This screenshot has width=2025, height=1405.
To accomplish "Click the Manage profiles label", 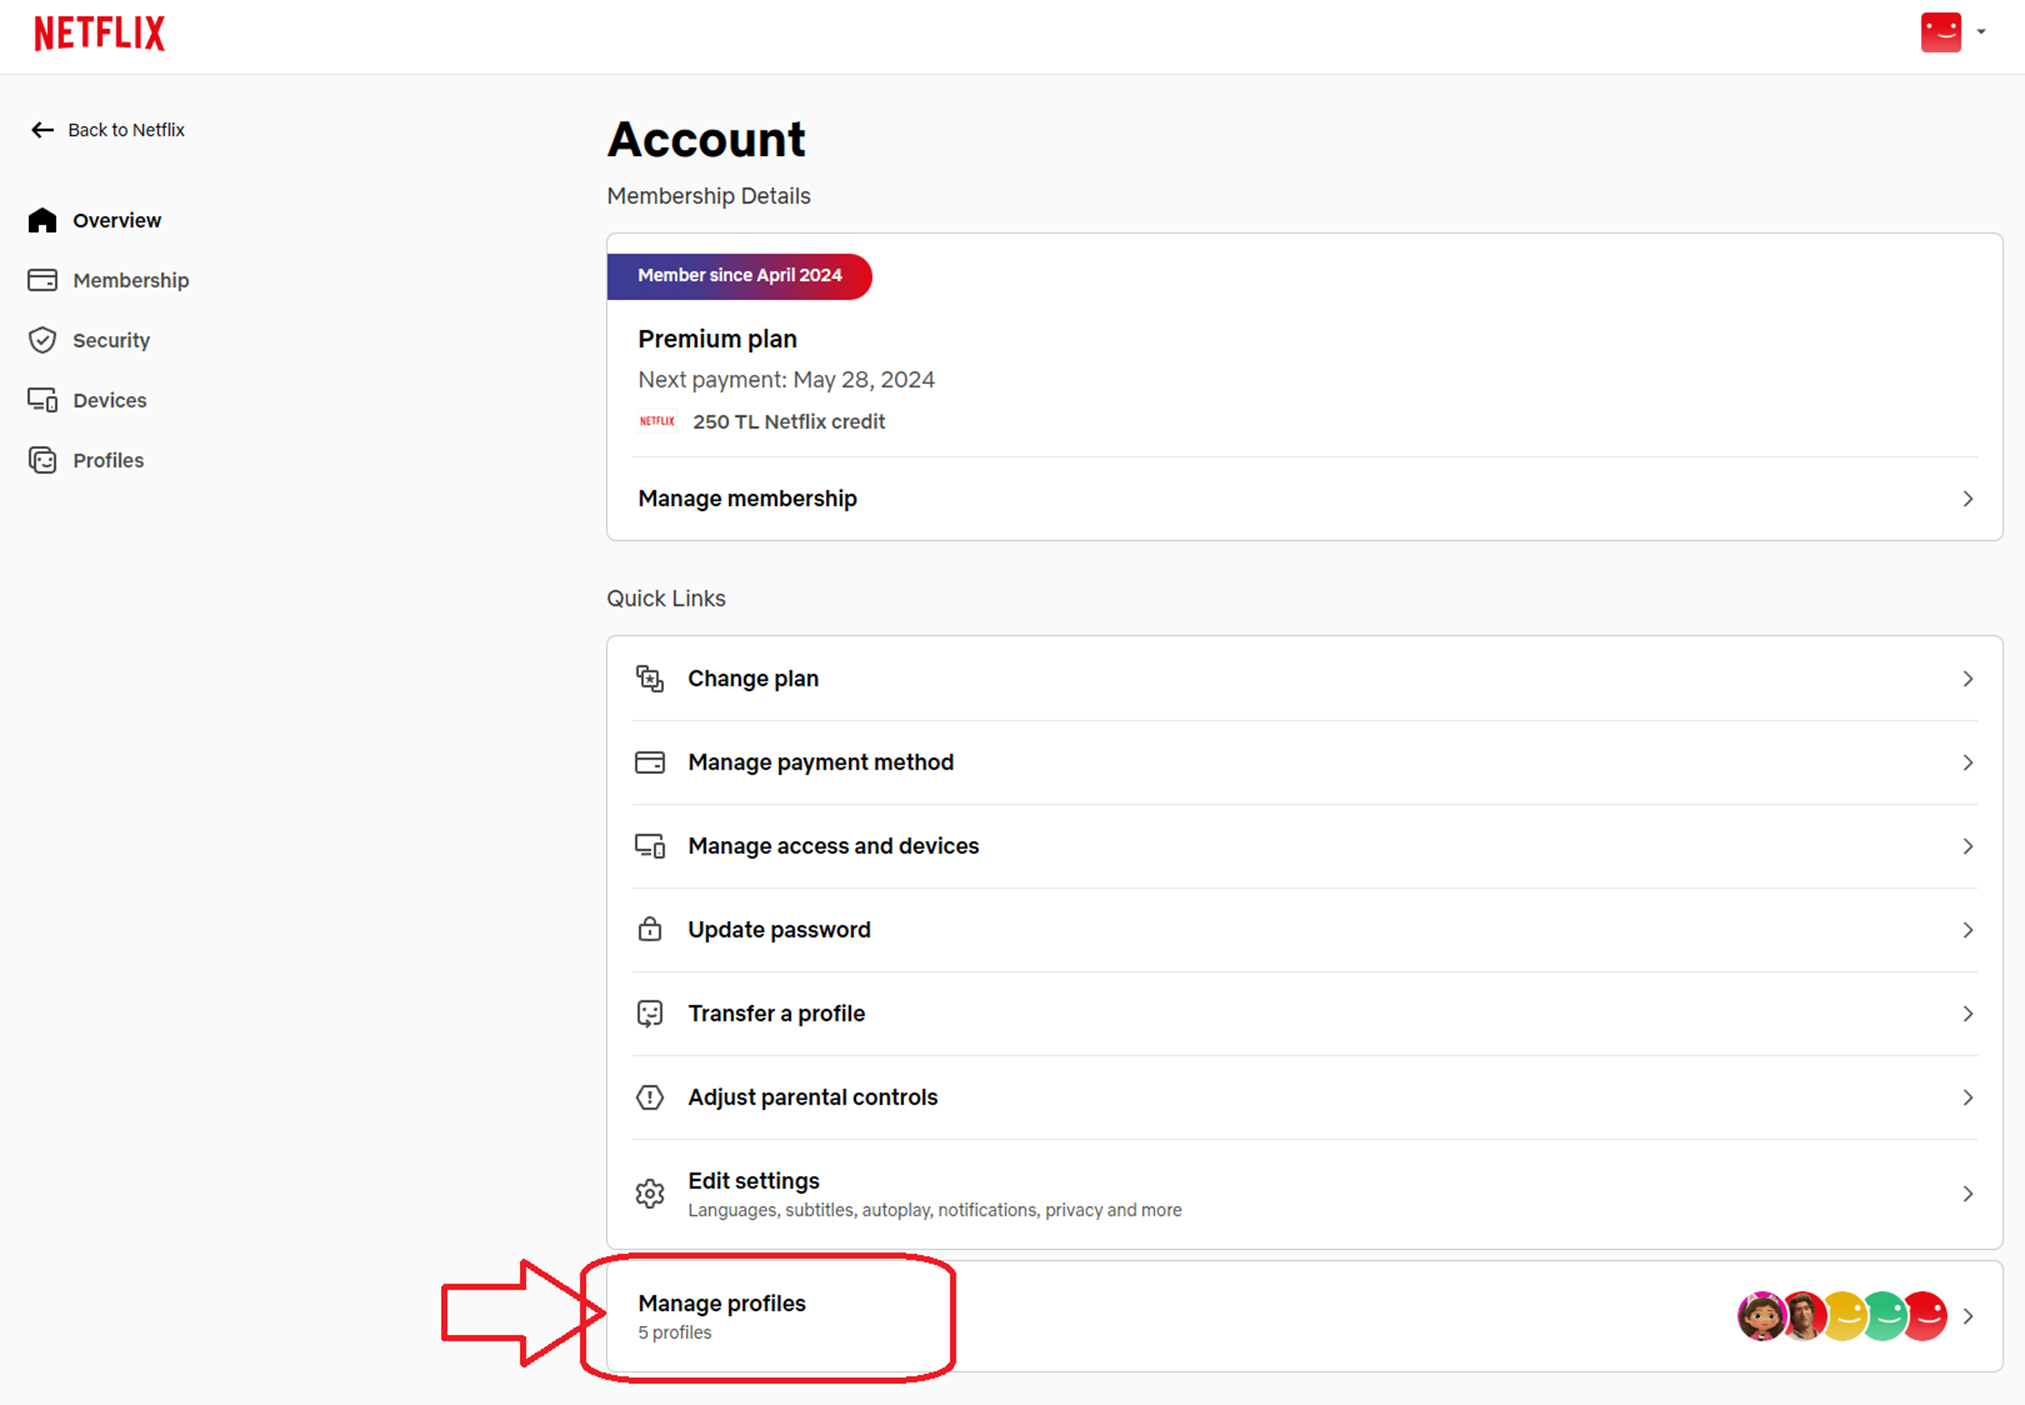I will tap(722, 1303).
